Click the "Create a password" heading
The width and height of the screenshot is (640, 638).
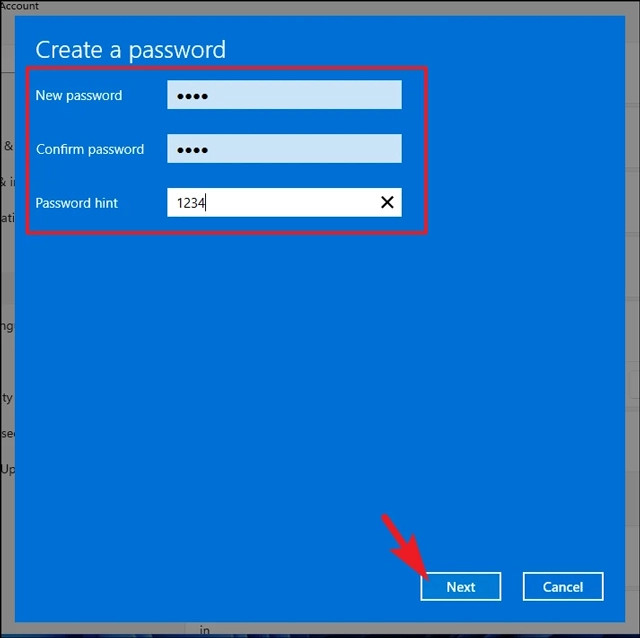pyautogui.click(x=130, y=50)
